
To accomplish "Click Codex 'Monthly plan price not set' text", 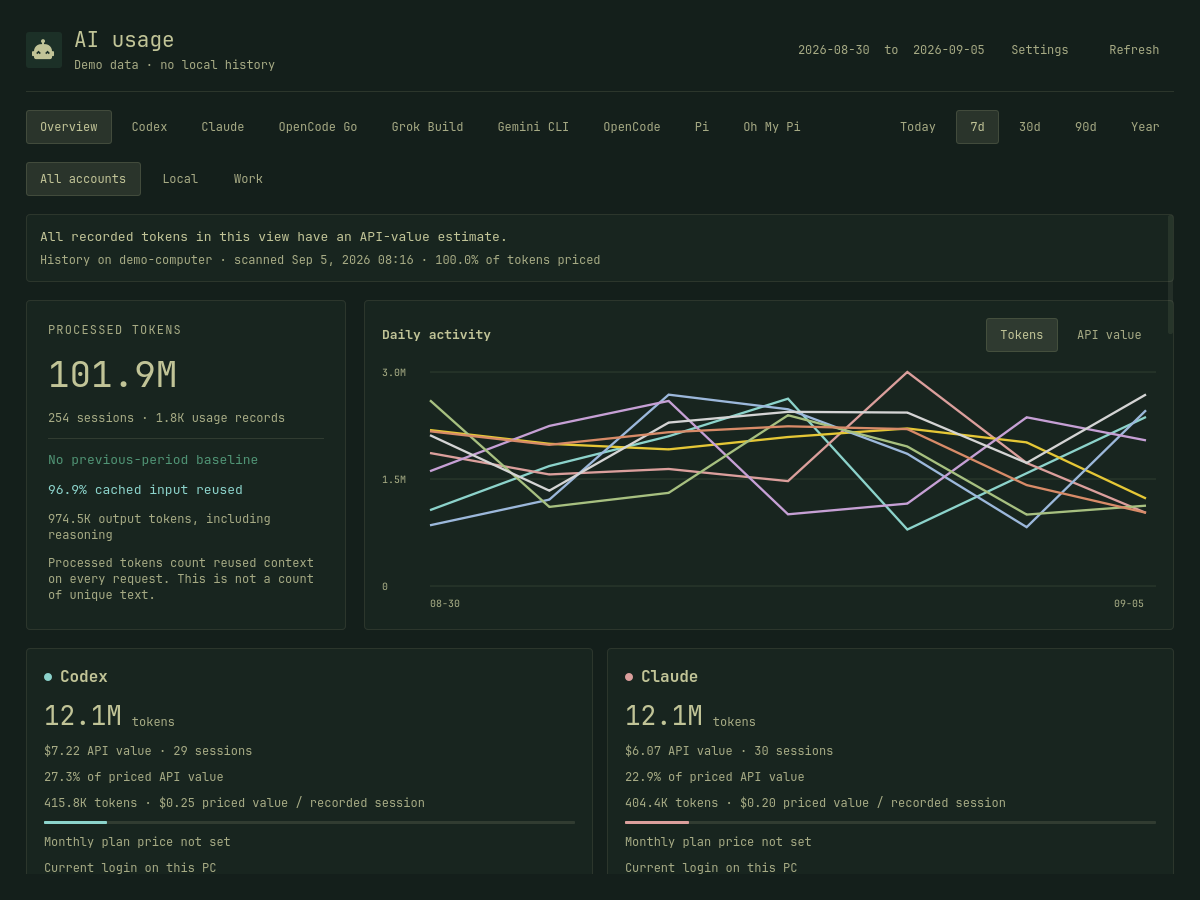I will (137, 842).
